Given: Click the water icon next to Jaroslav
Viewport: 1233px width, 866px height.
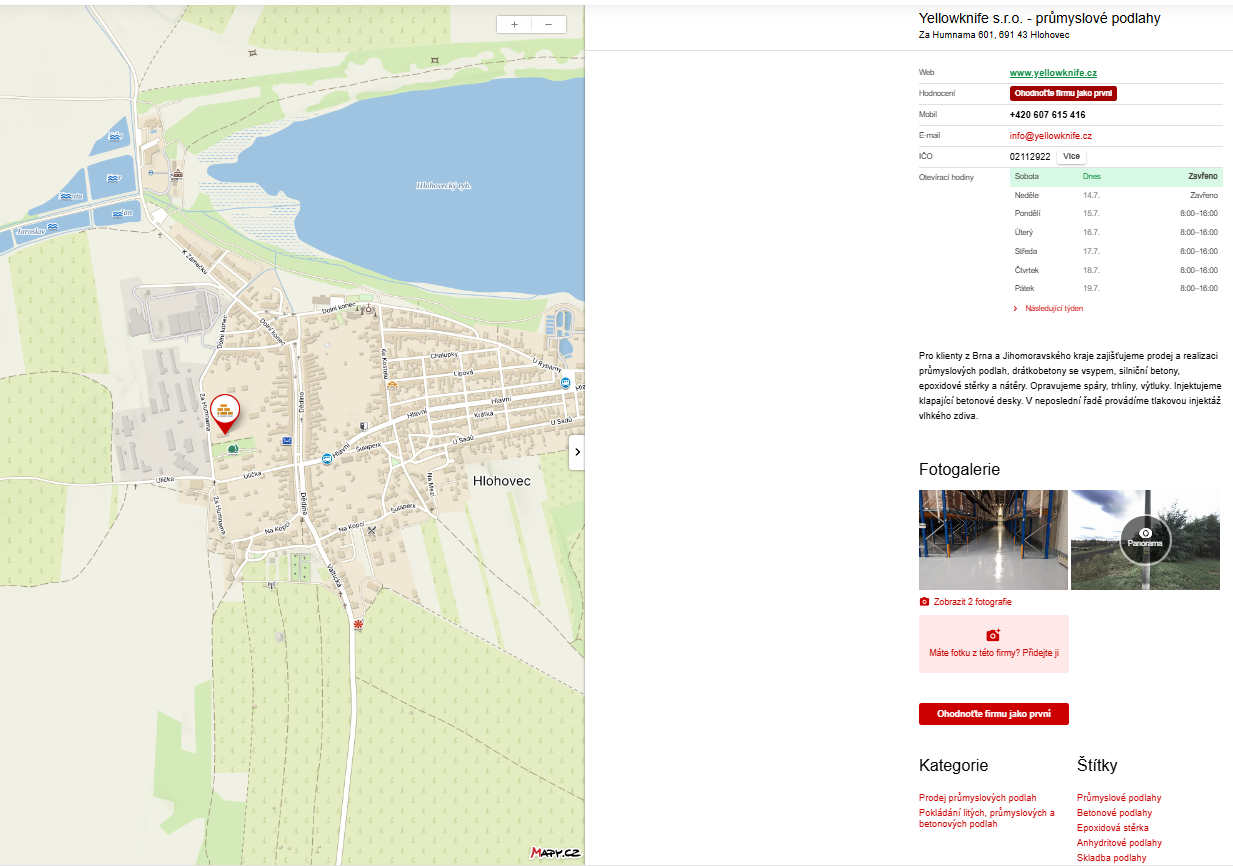Looking at the screenshot, I should click(x=52, y=227).
